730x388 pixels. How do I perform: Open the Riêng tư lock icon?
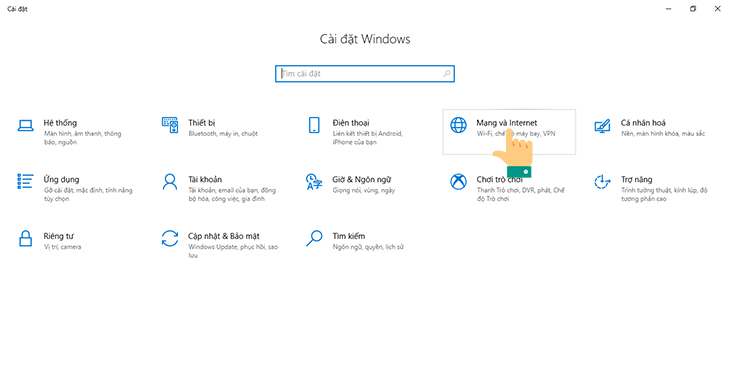click(x=26, y=238)
